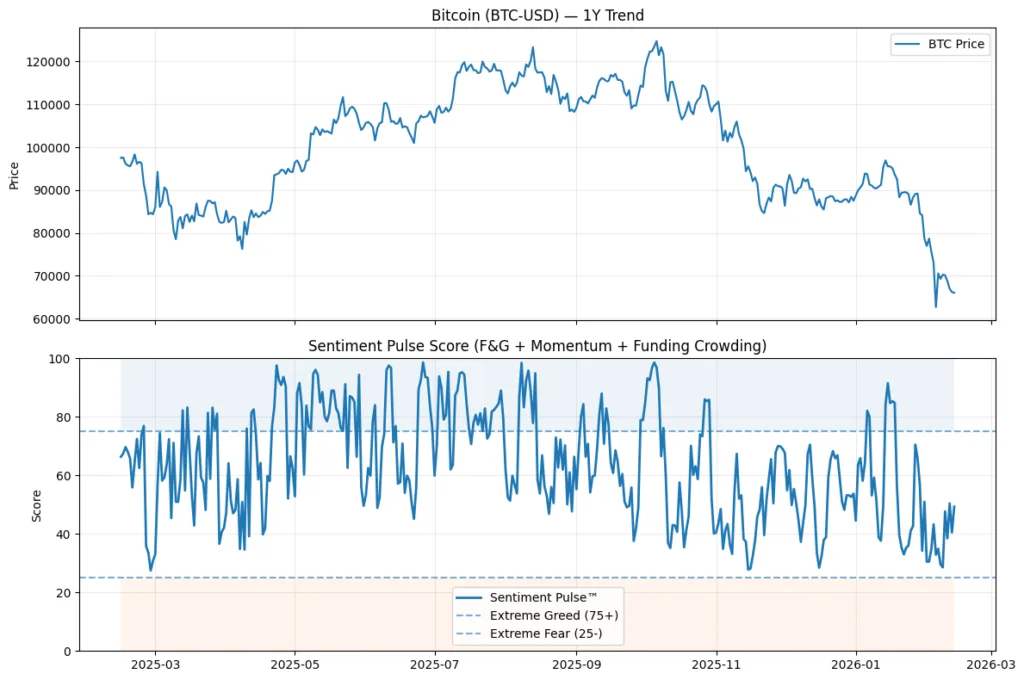Click the 0 score tick label
Image resolution: width=1024 pixels, height=680 pixels.
66,650
